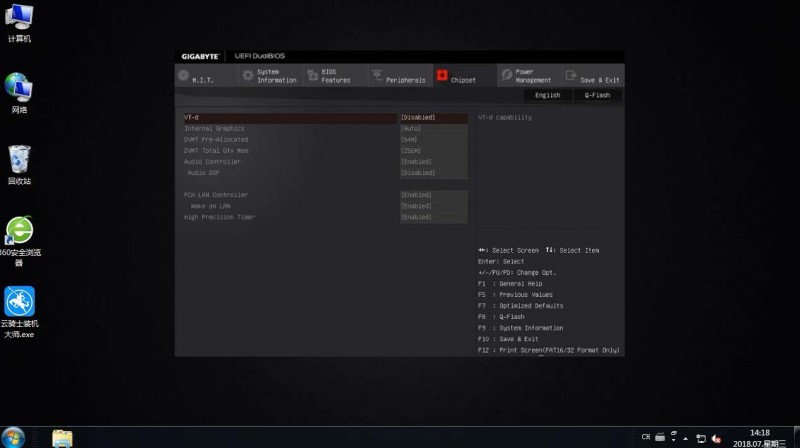Show hidden tray icons arrow
The height and width of the screenshot is (448, 800).
[x=686, y=438]
